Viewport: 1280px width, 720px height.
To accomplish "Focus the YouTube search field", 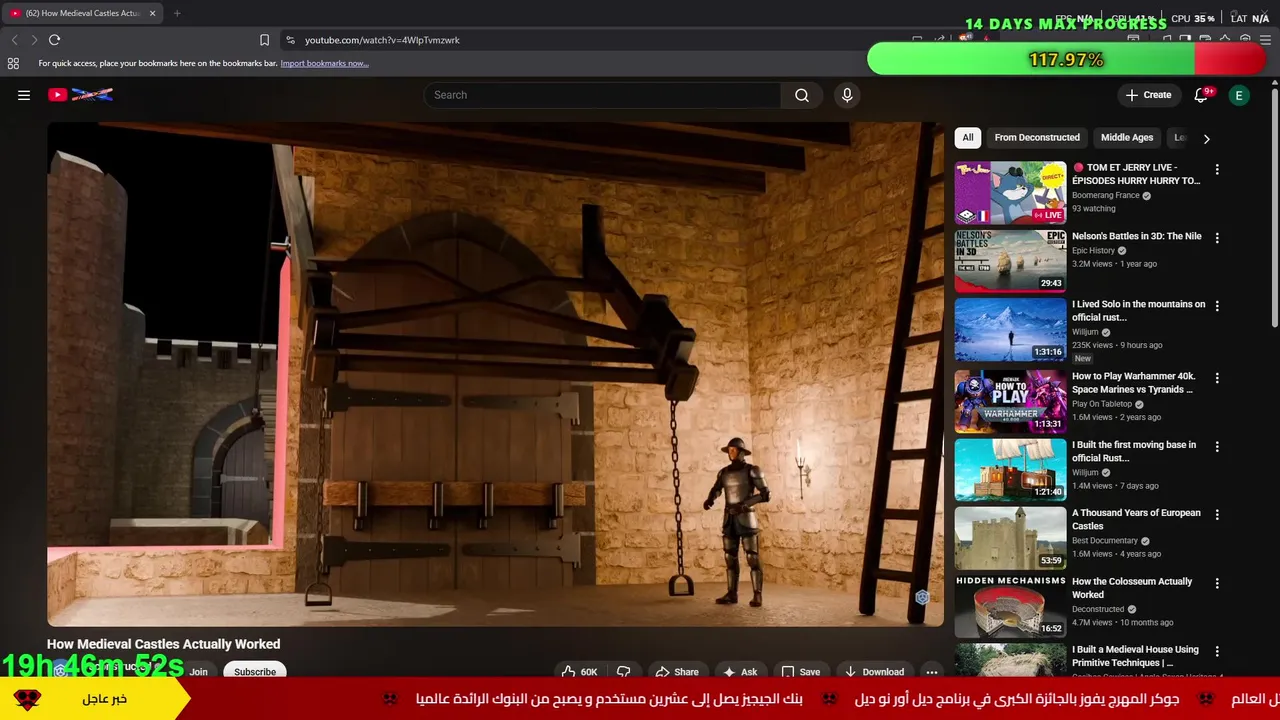I will [x=603, y=95].
